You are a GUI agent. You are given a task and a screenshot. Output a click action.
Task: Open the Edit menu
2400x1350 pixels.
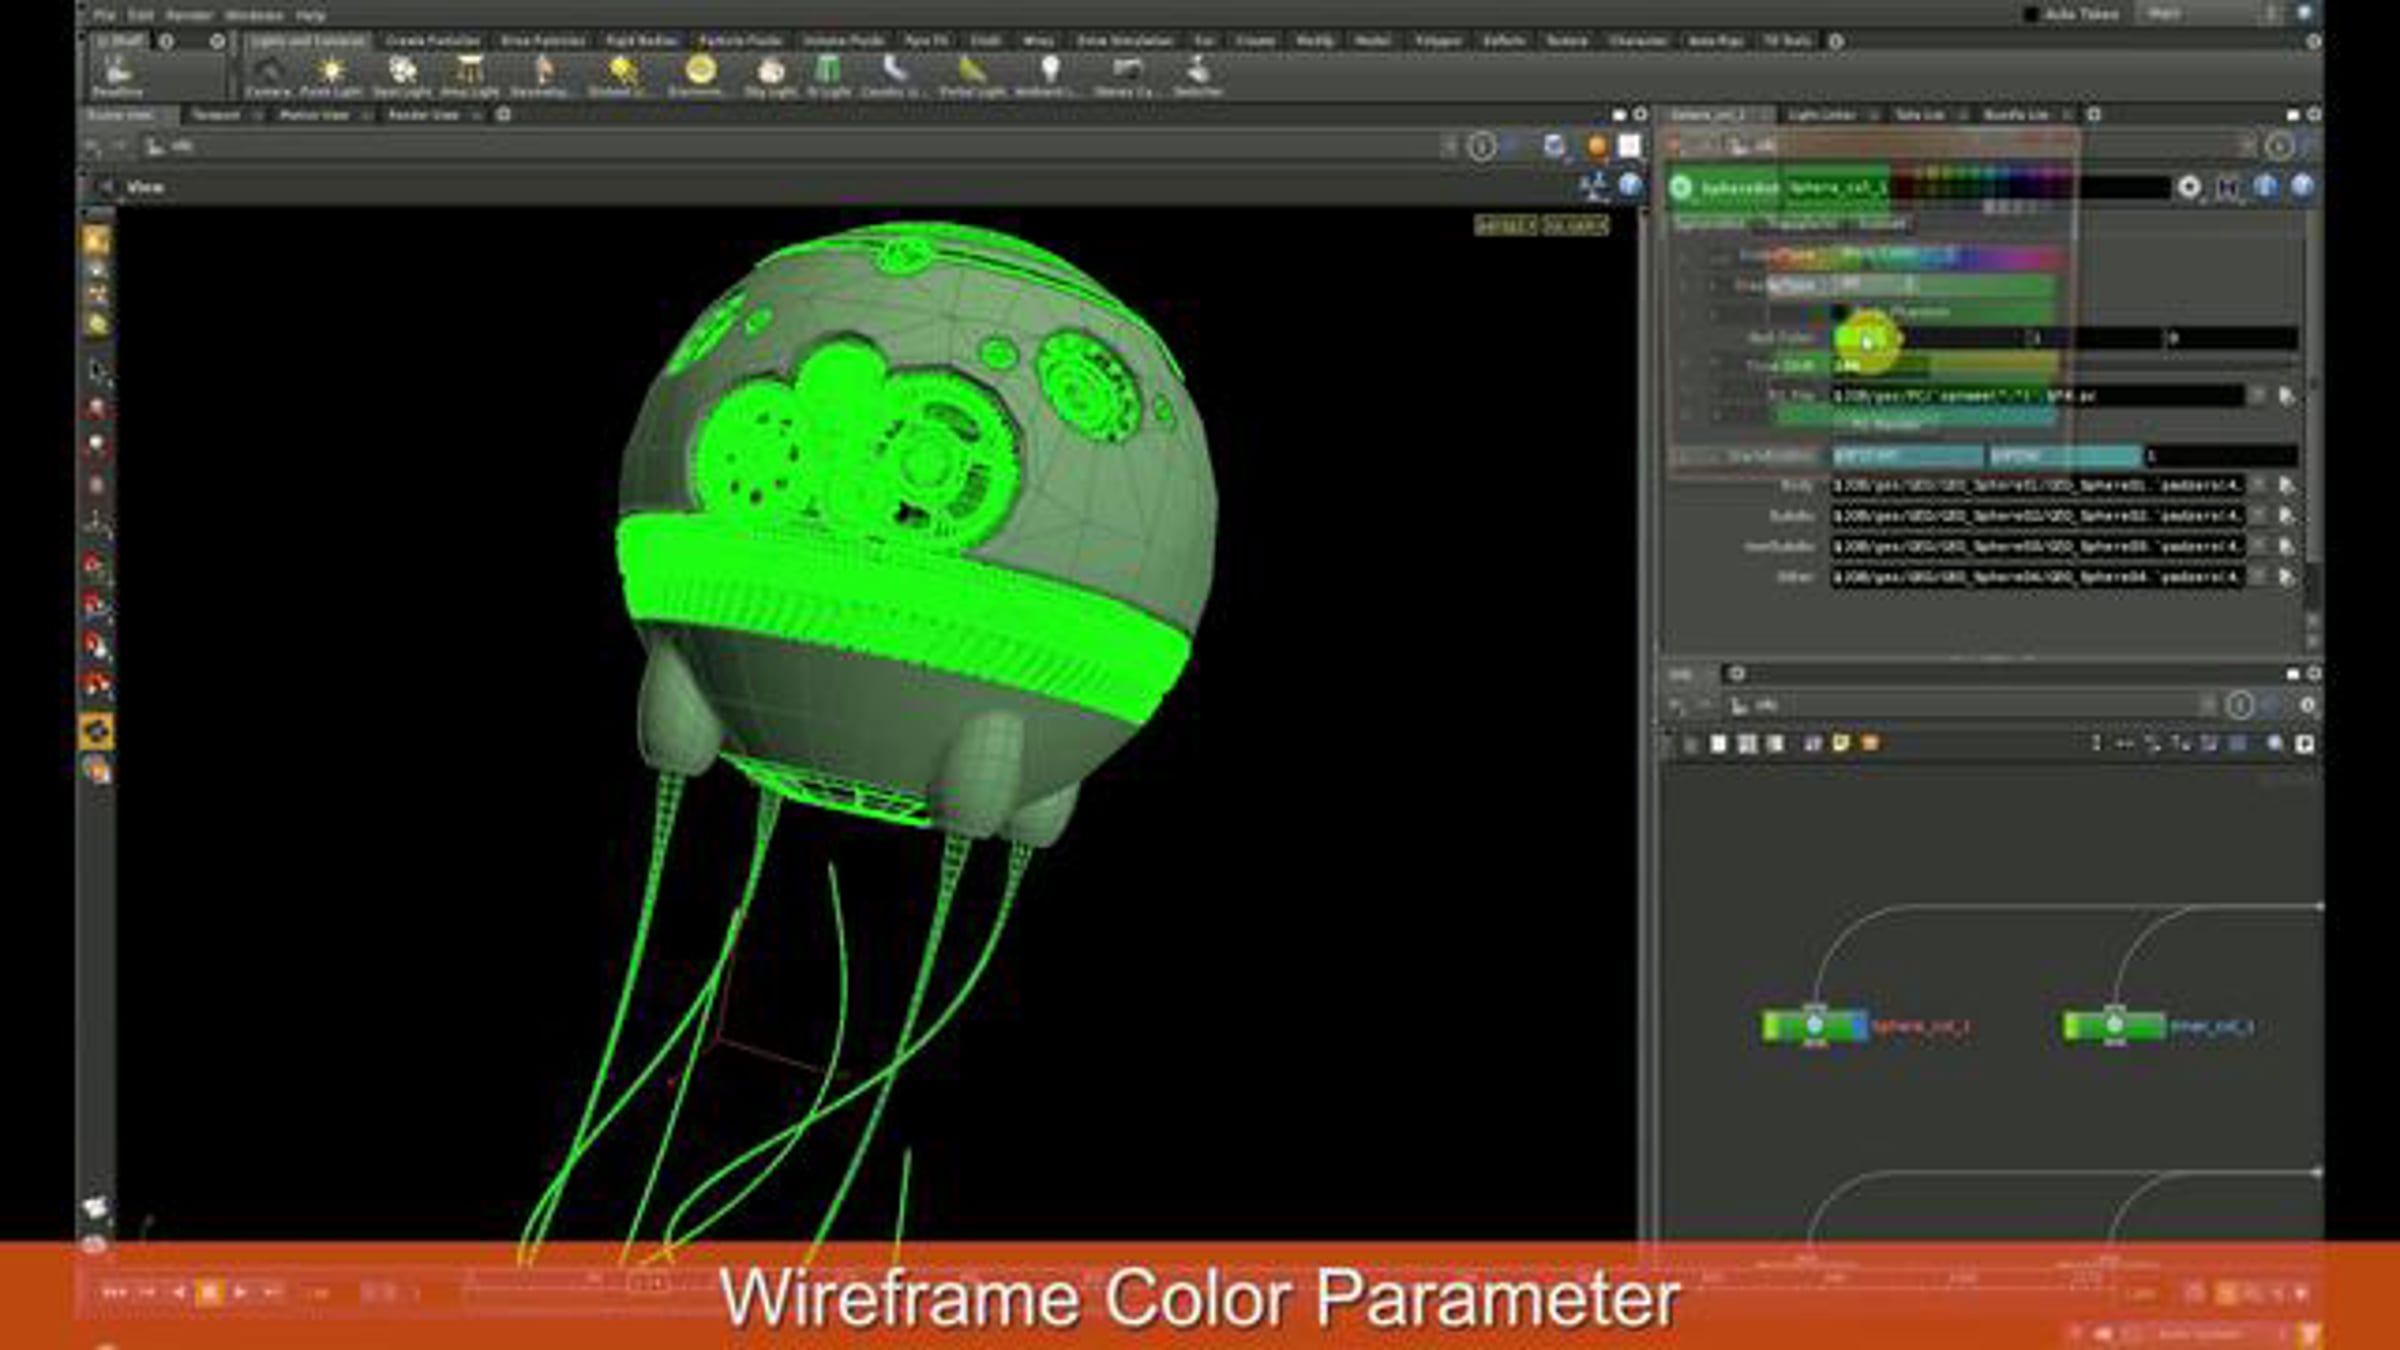coord(140,15)
